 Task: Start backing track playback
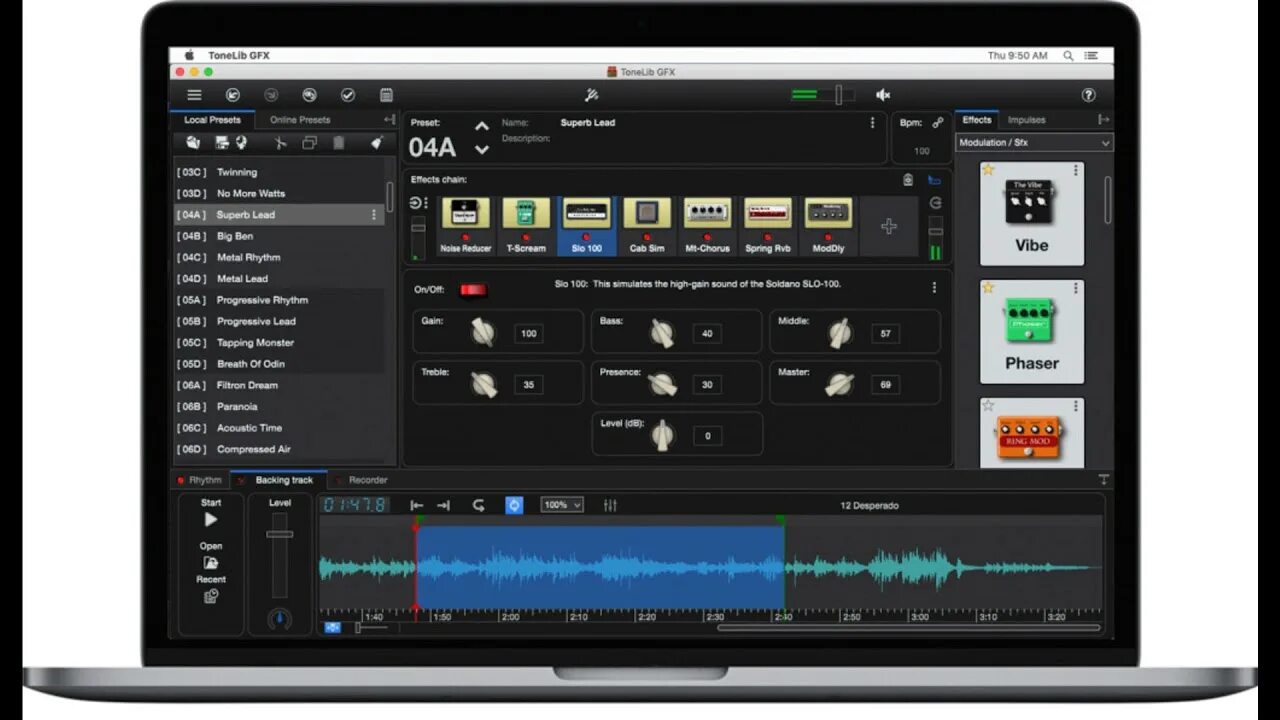211,520
